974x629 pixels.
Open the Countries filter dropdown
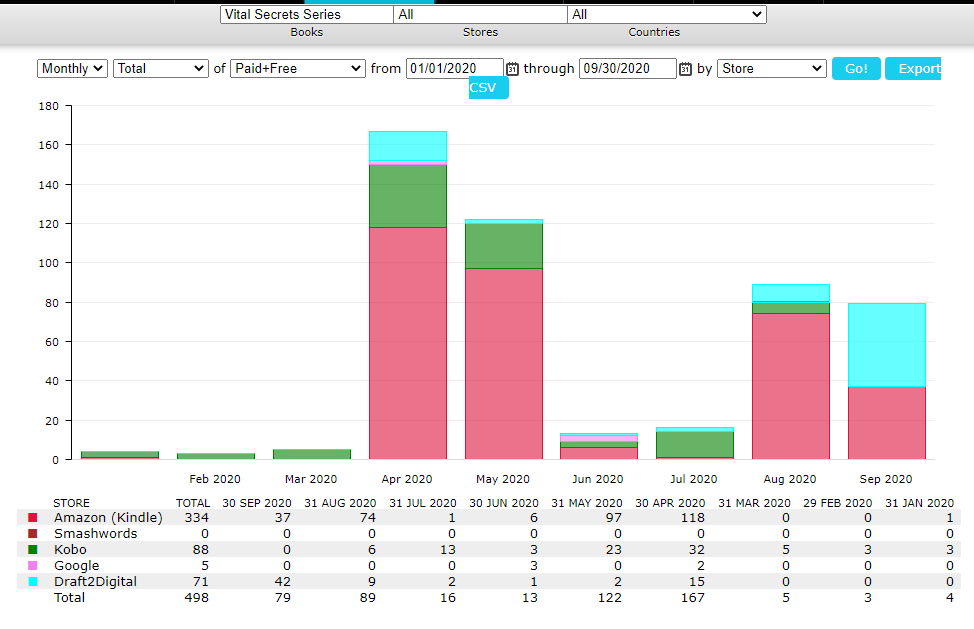(666, 15)
